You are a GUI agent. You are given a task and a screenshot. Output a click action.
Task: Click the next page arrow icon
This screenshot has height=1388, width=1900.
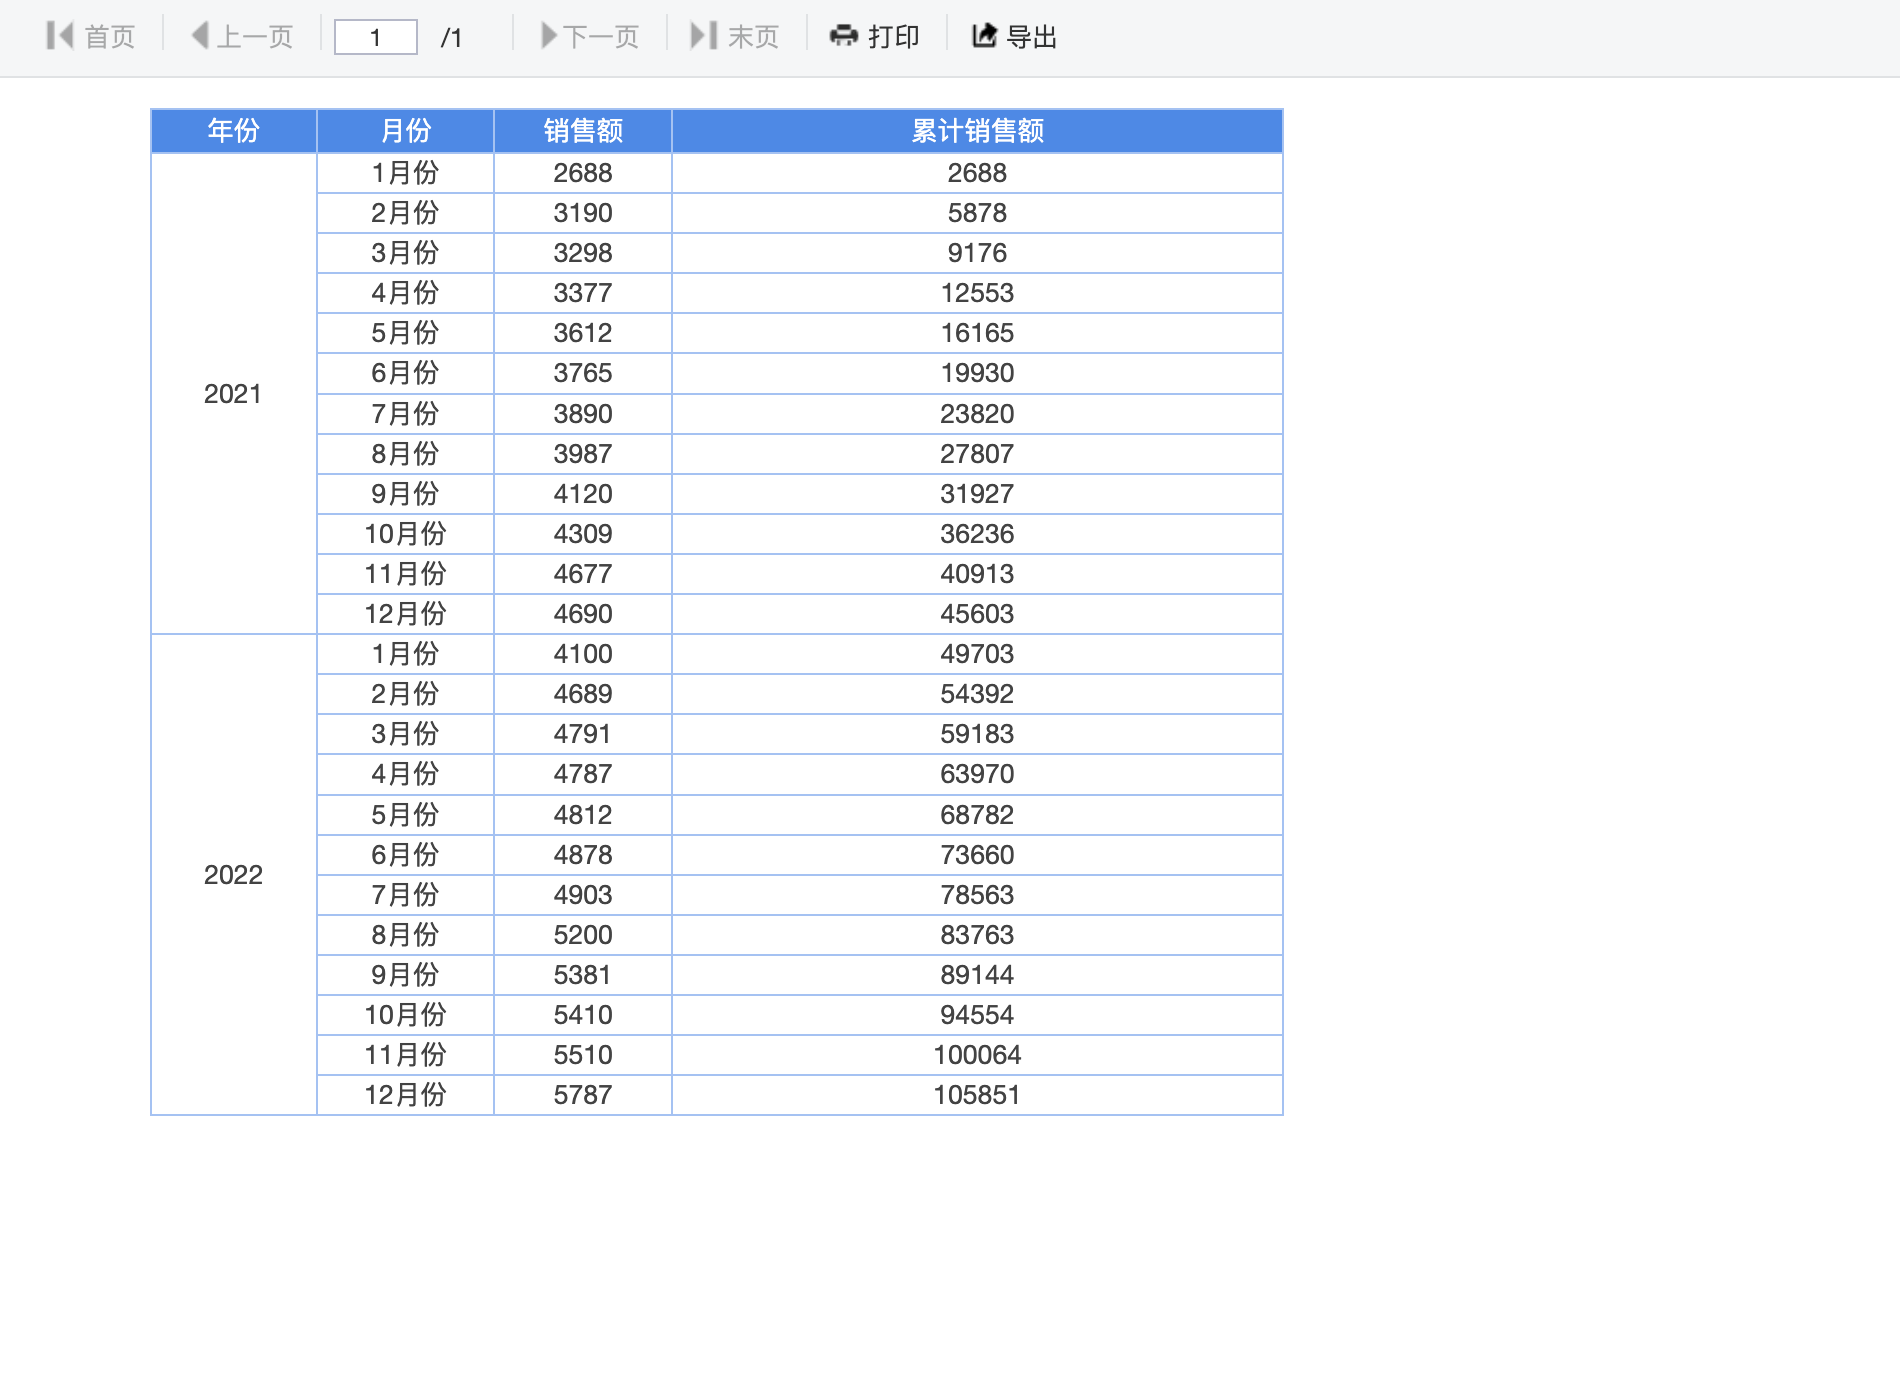[x=549, y=36]
